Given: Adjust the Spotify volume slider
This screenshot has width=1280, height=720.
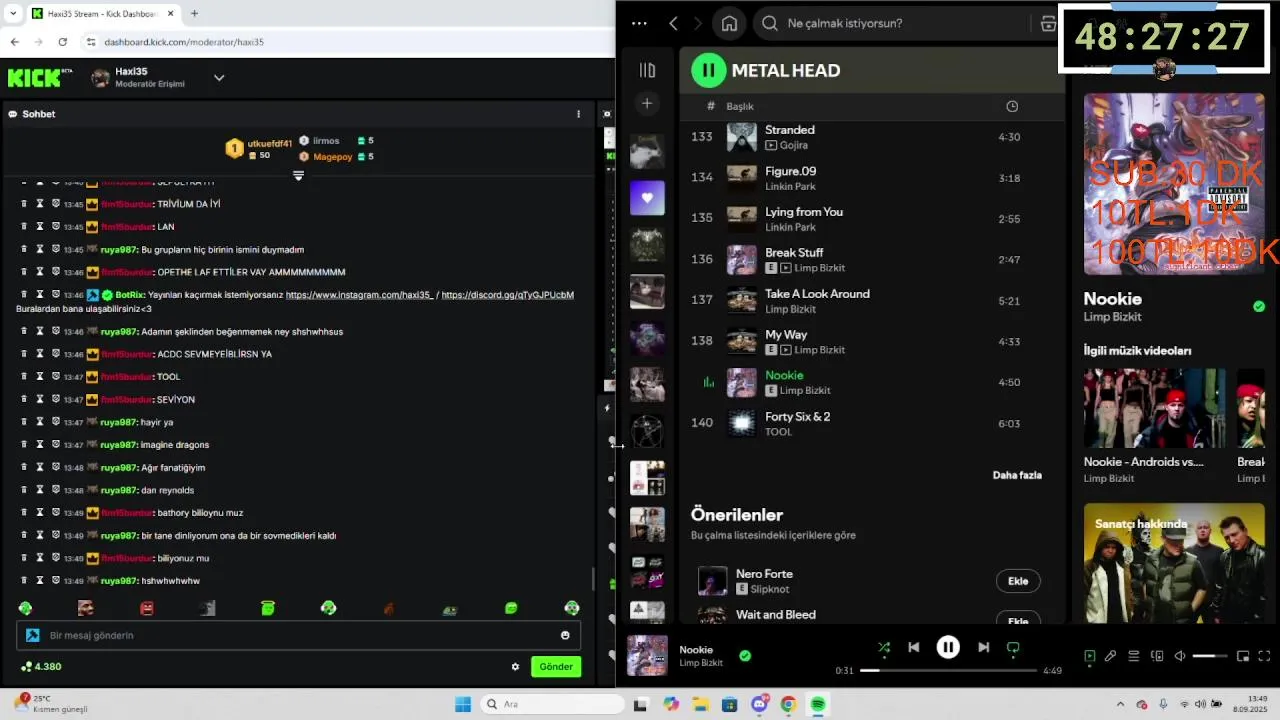Looking at the screenshot, I should 1210,656.
